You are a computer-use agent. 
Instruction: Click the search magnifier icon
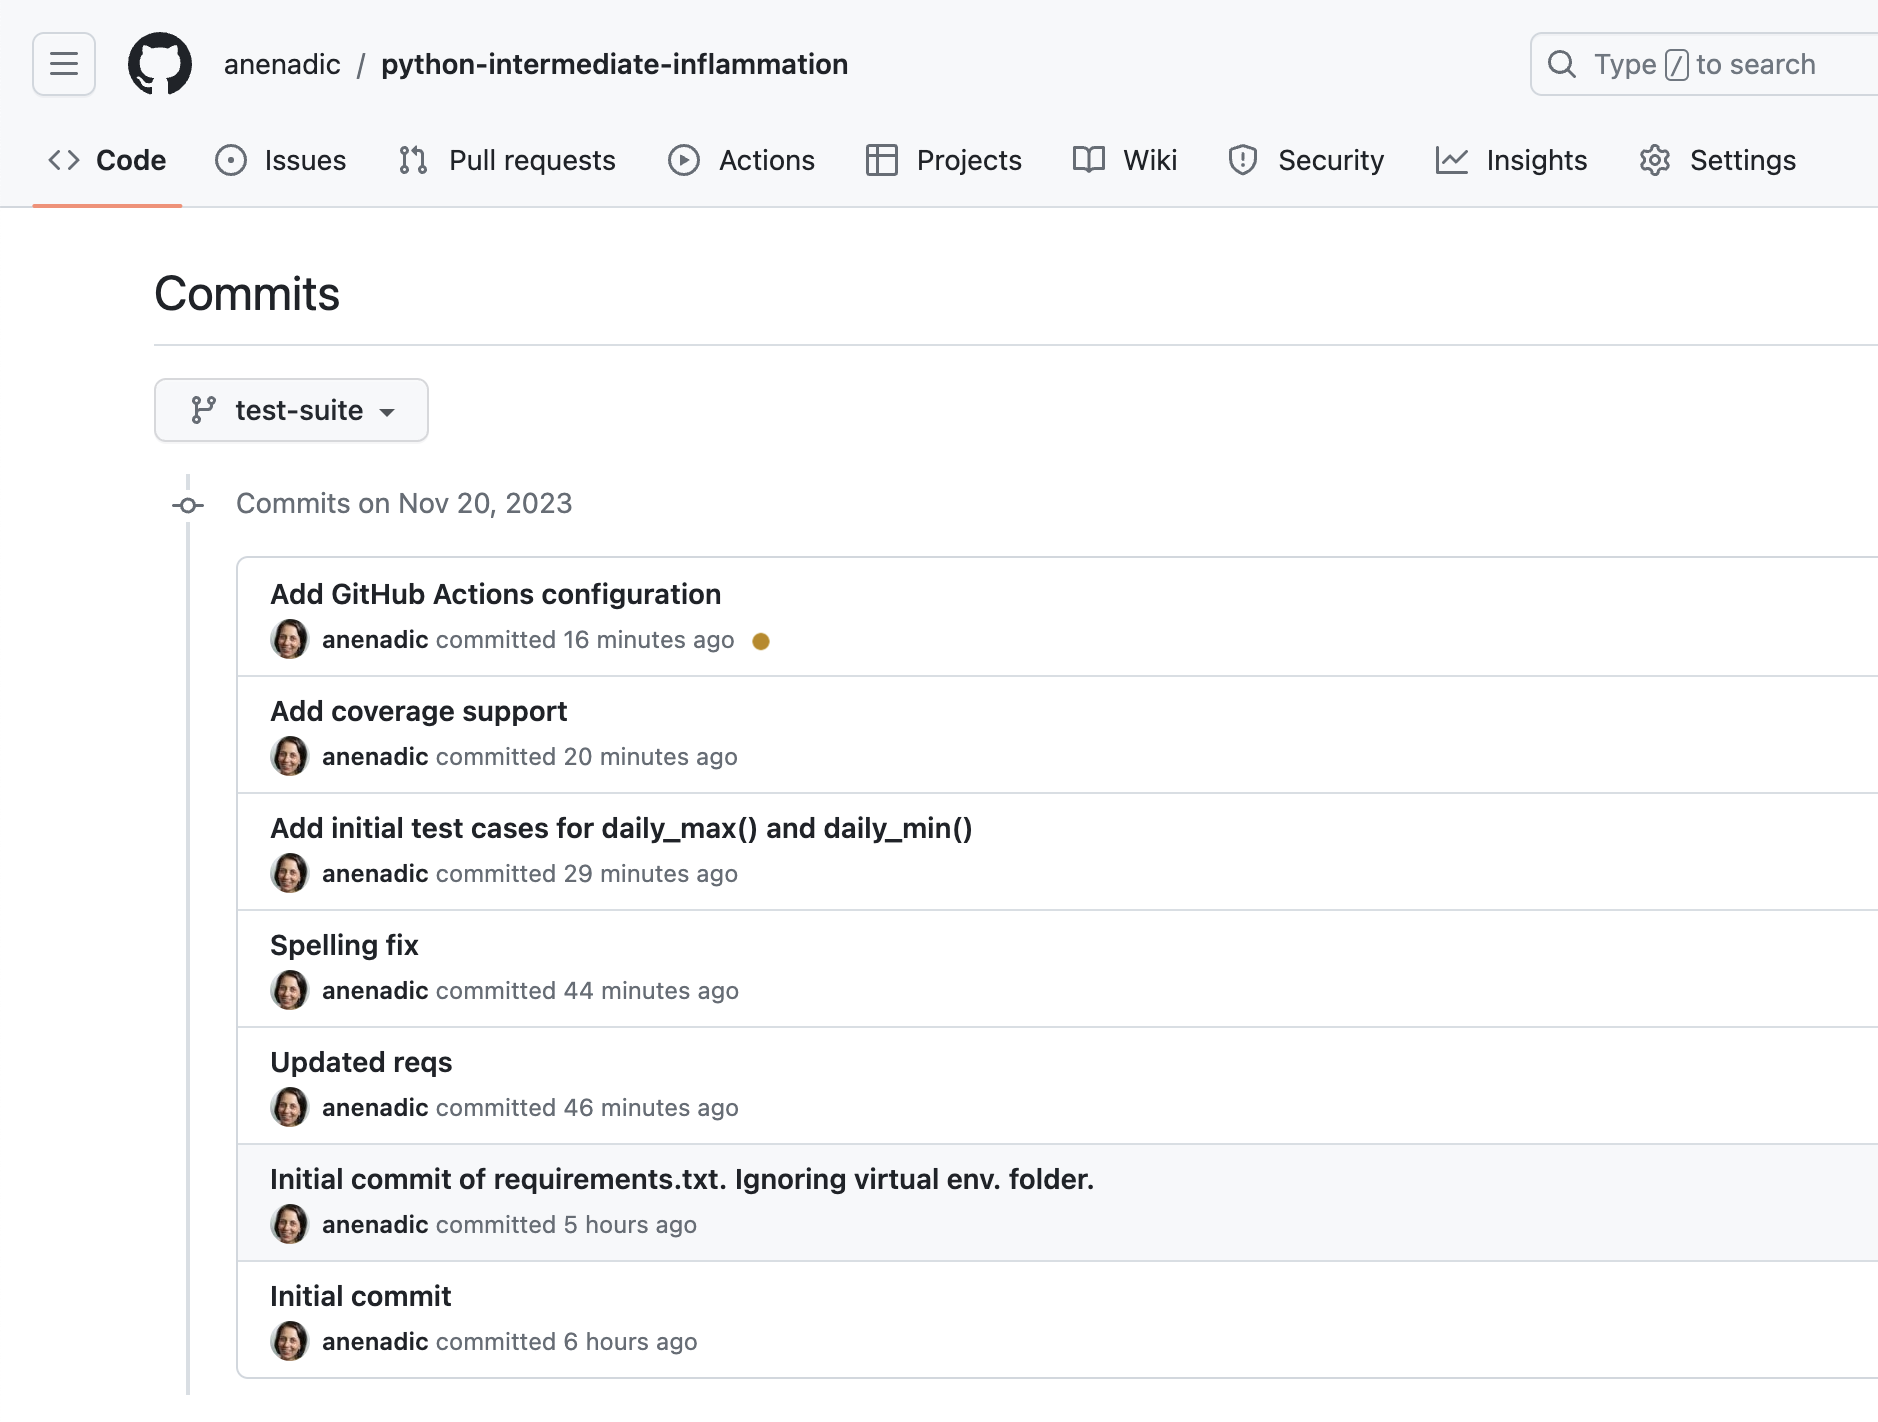[1562, 63]
